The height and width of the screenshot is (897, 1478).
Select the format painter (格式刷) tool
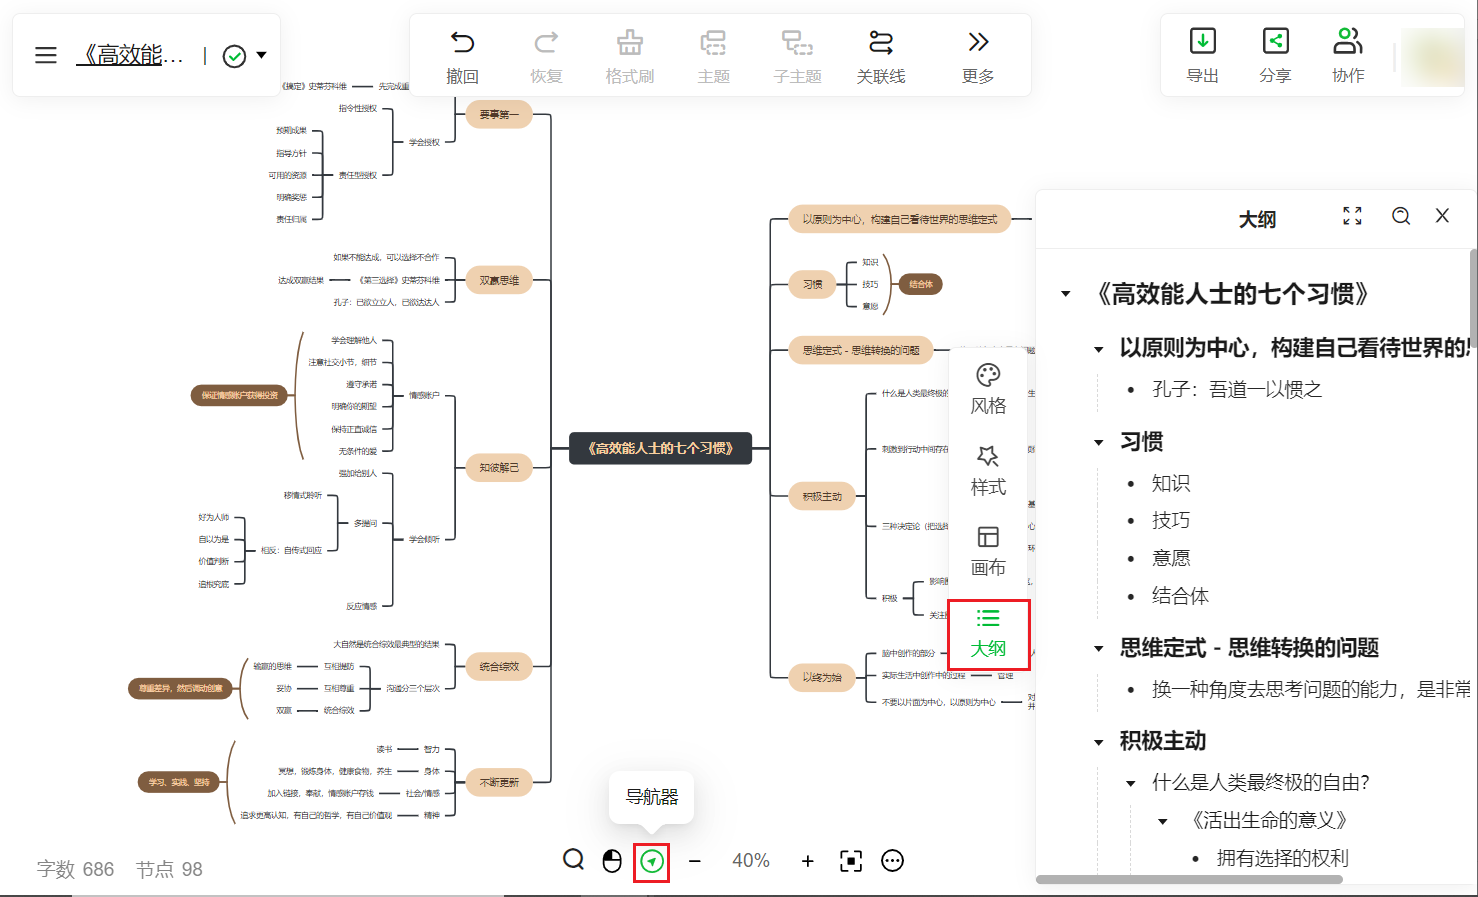tap(630, 42)
